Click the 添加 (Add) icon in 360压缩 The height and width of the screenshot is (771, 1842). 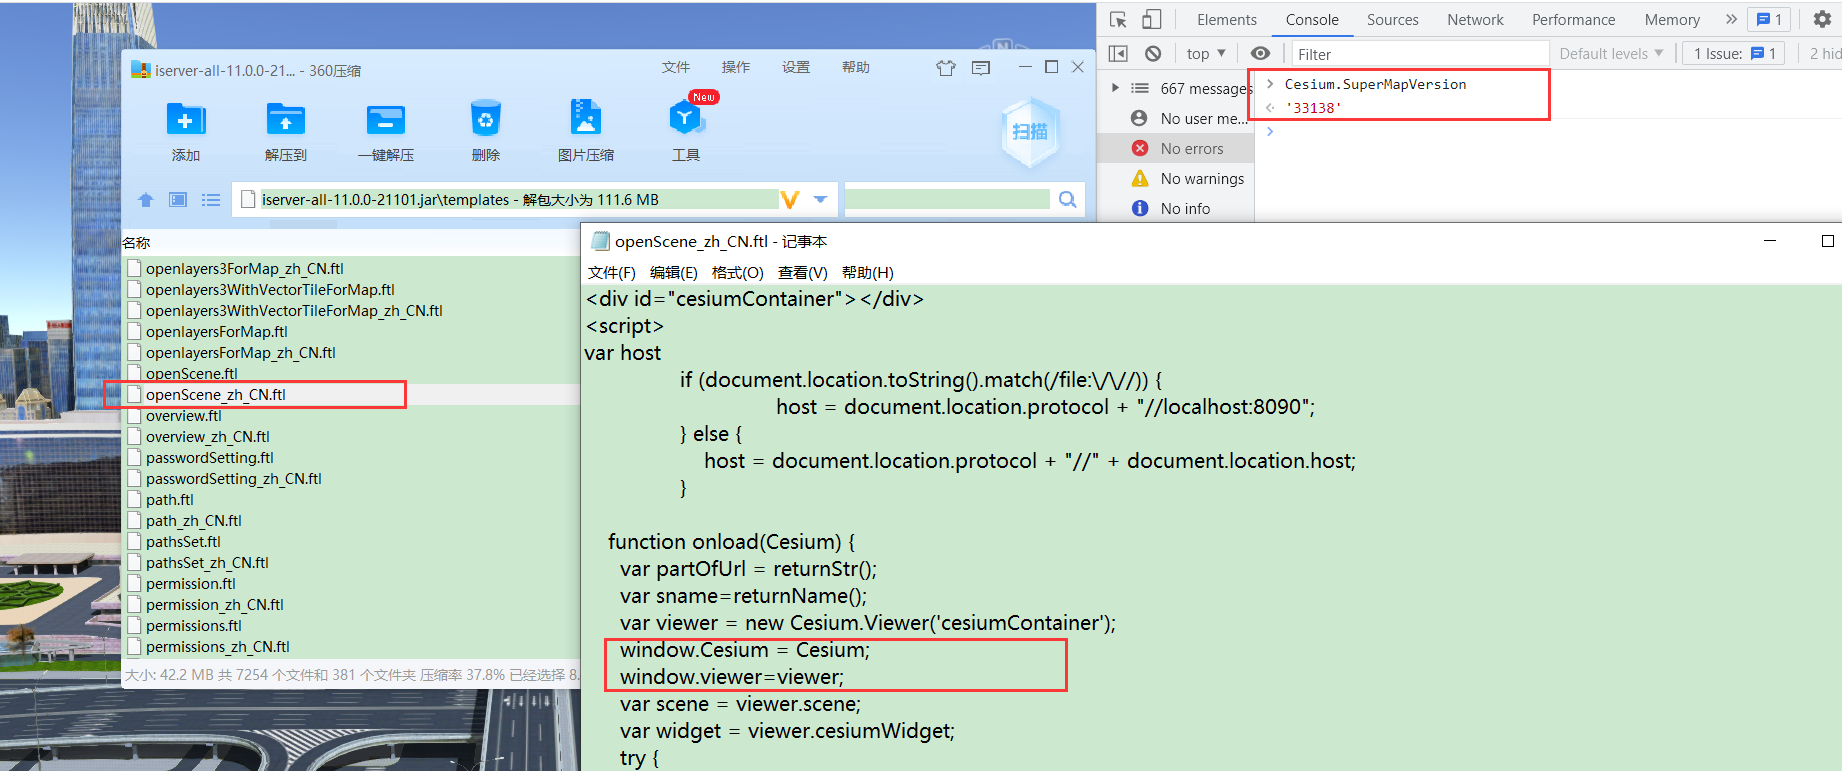(x=185, y=120)
